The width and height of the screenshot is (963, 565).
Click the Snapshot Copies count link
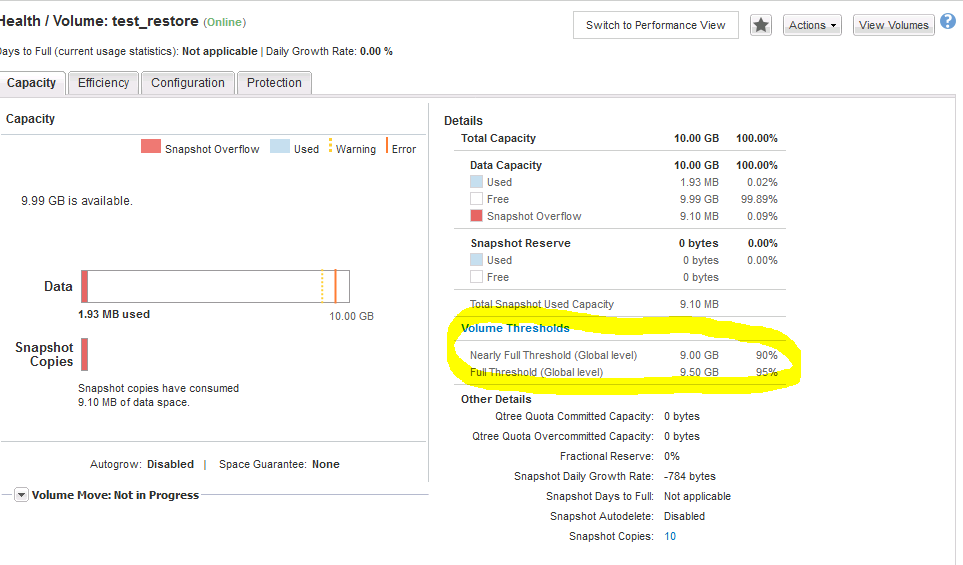tap(670, 536)
